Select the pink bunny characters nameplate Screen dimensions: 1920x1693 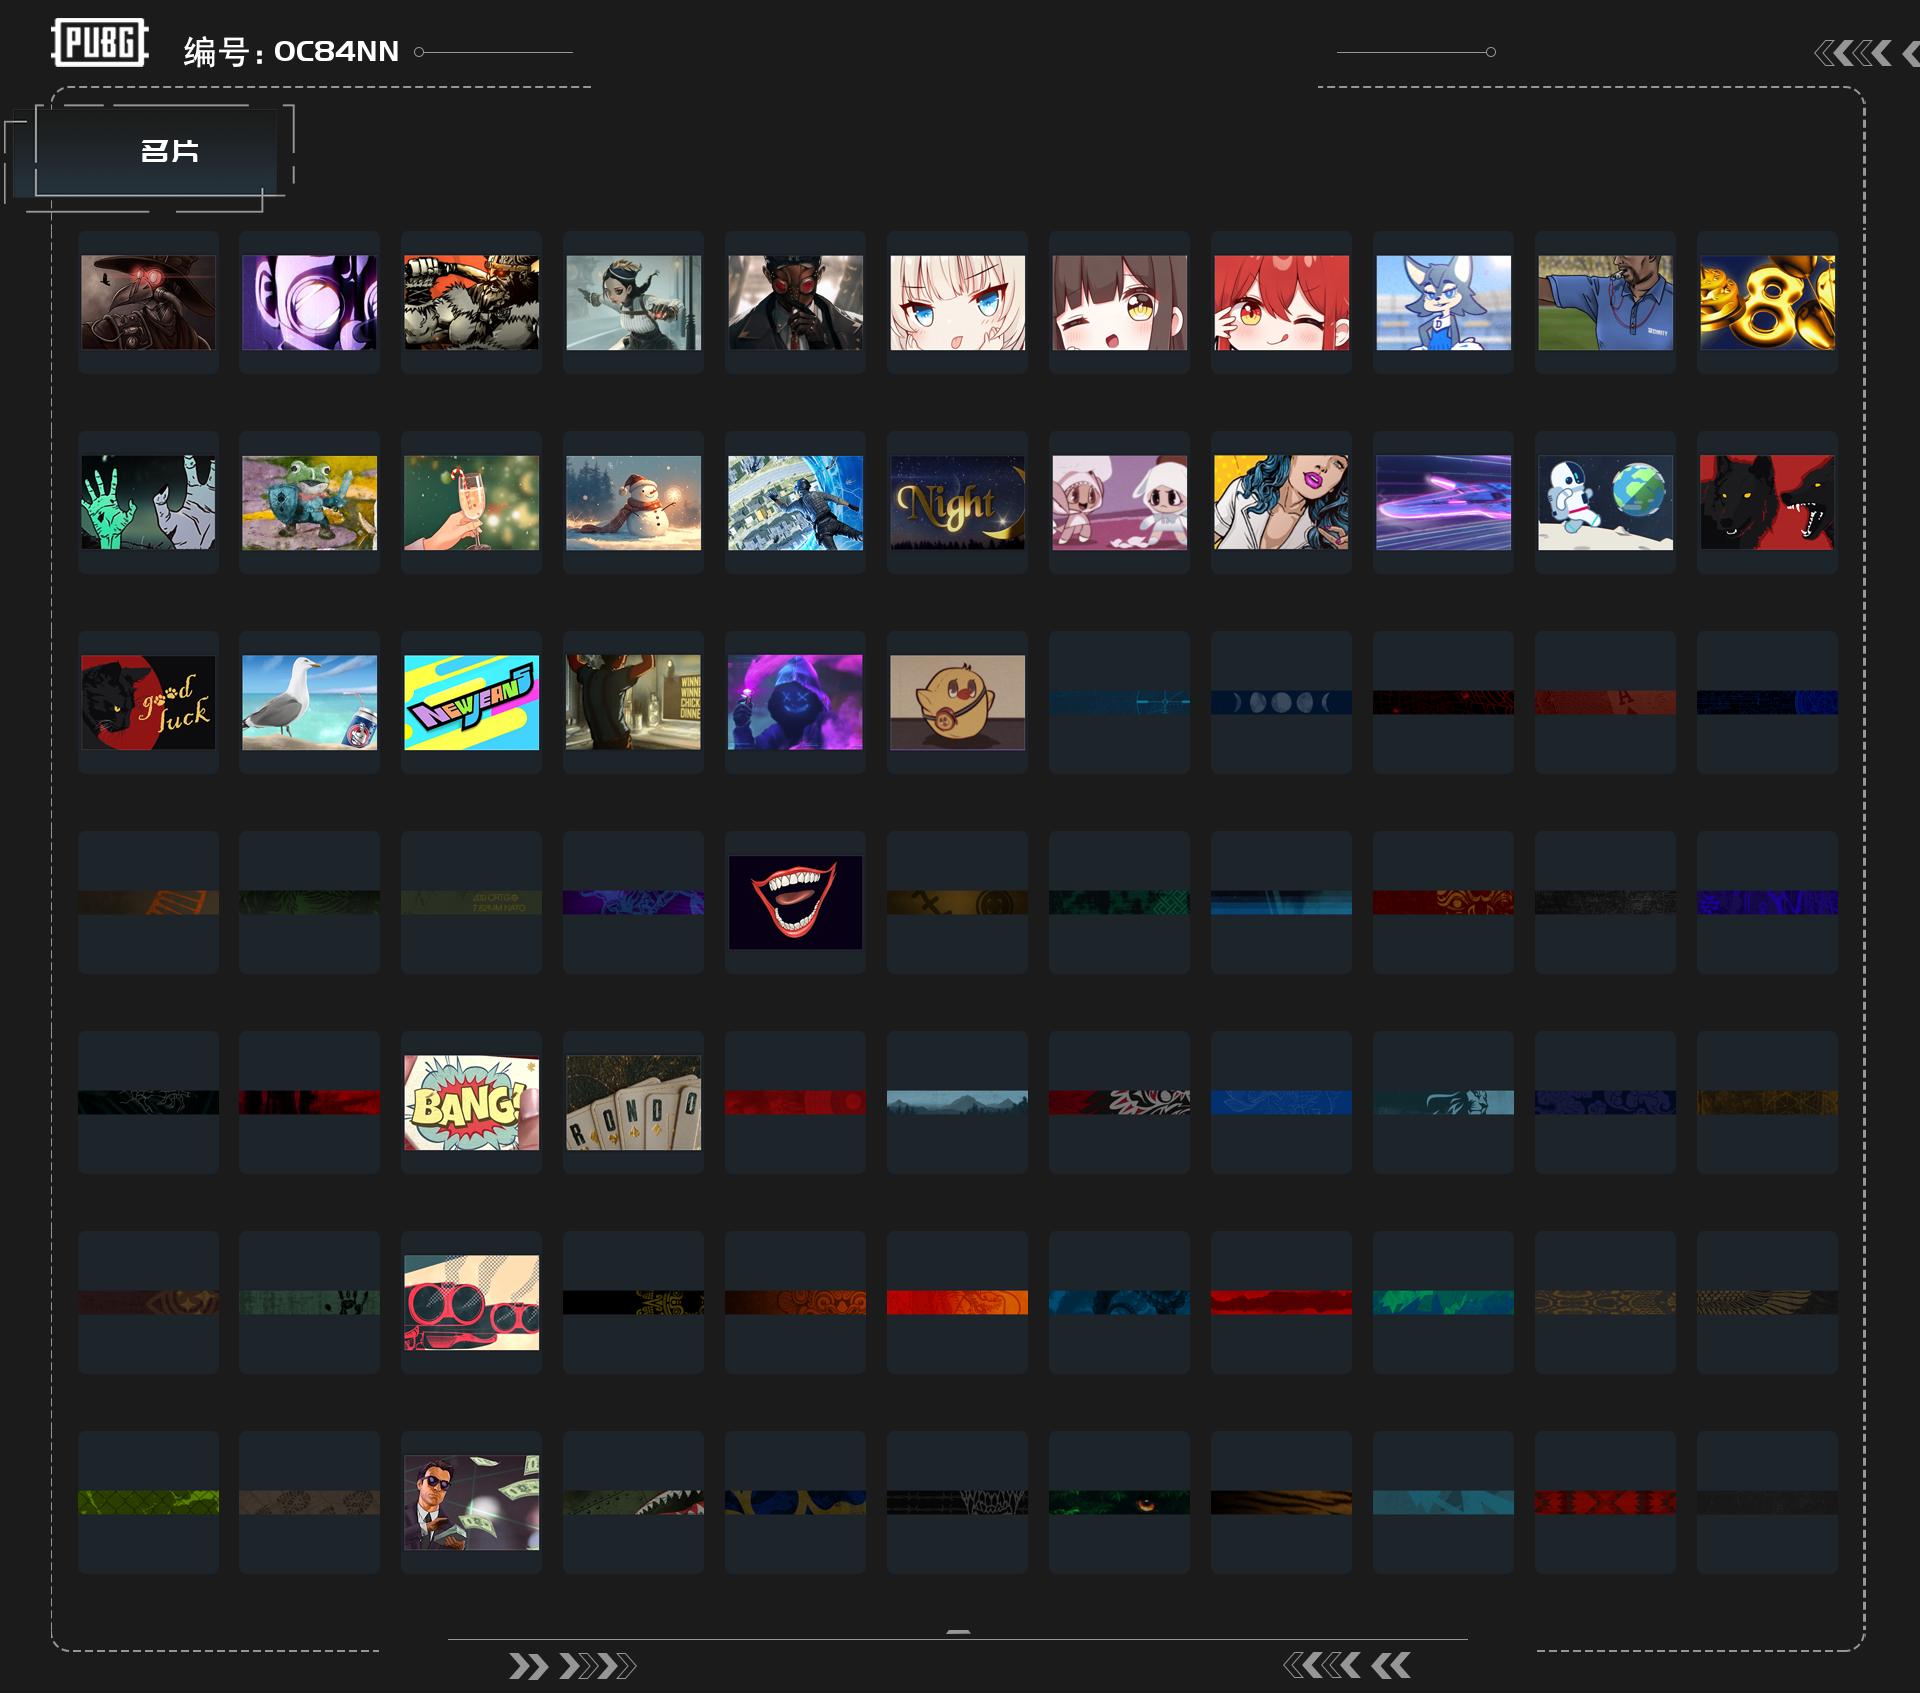(x=1120, y=502)
